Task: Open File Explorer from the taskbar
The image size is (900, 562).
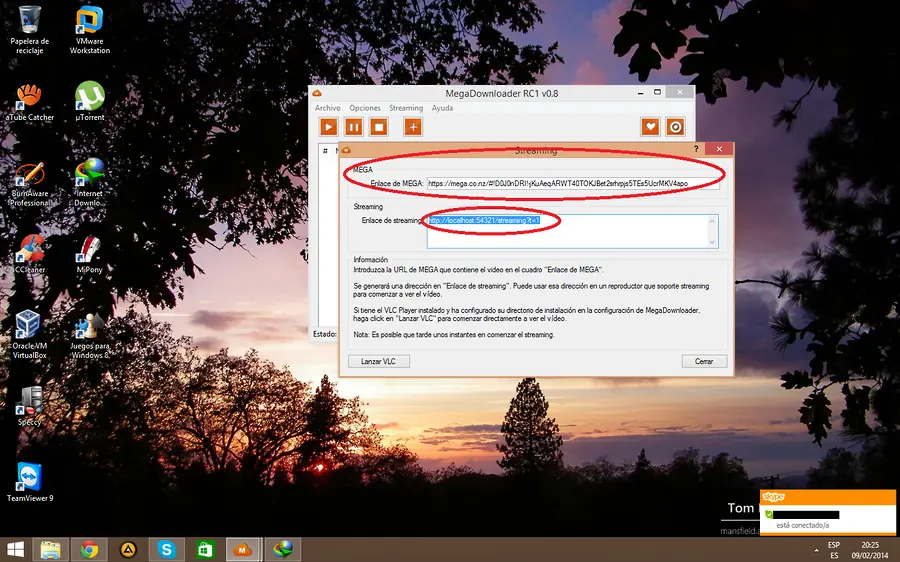Action: [x=51, y=550]
